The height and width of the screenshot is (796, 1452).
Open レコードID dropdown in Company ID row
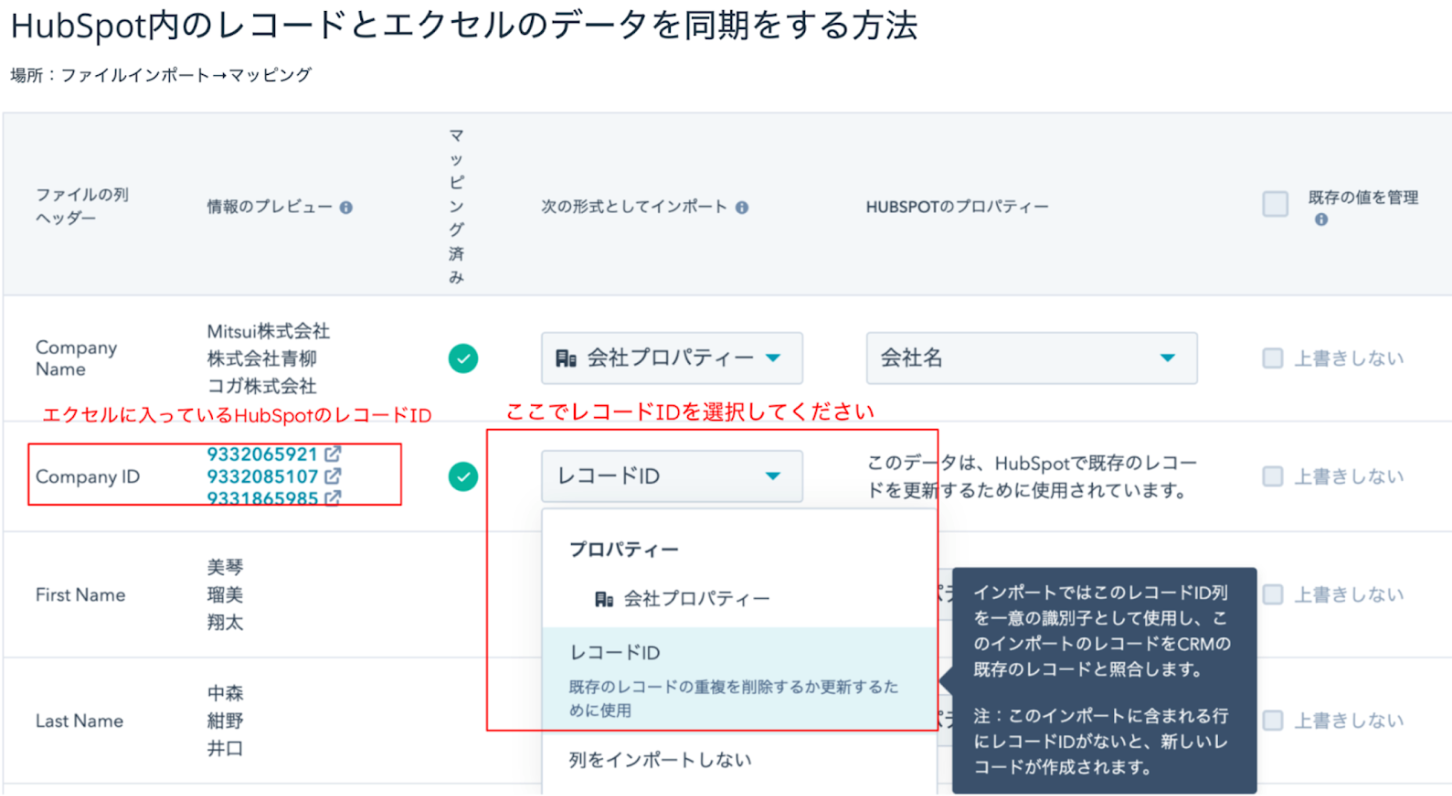672,477
